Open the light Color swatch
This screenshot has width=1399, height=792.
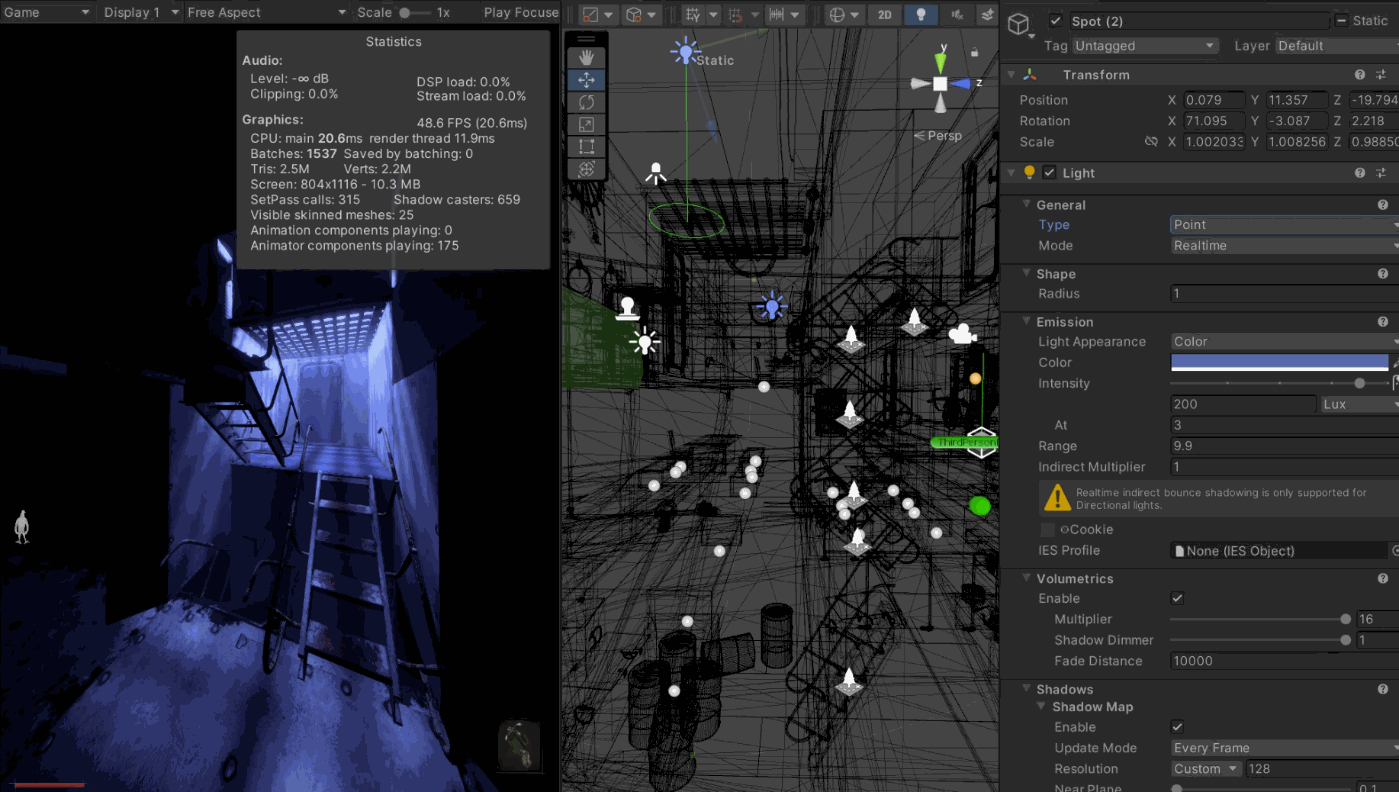(1279, 362)
